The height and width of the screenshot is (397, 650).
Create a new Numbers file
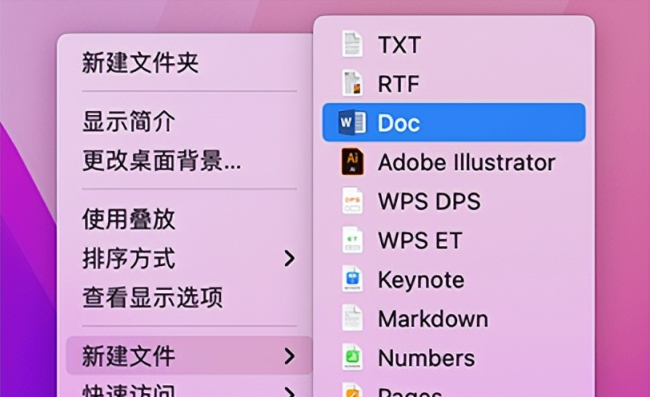tap(454, 358)
